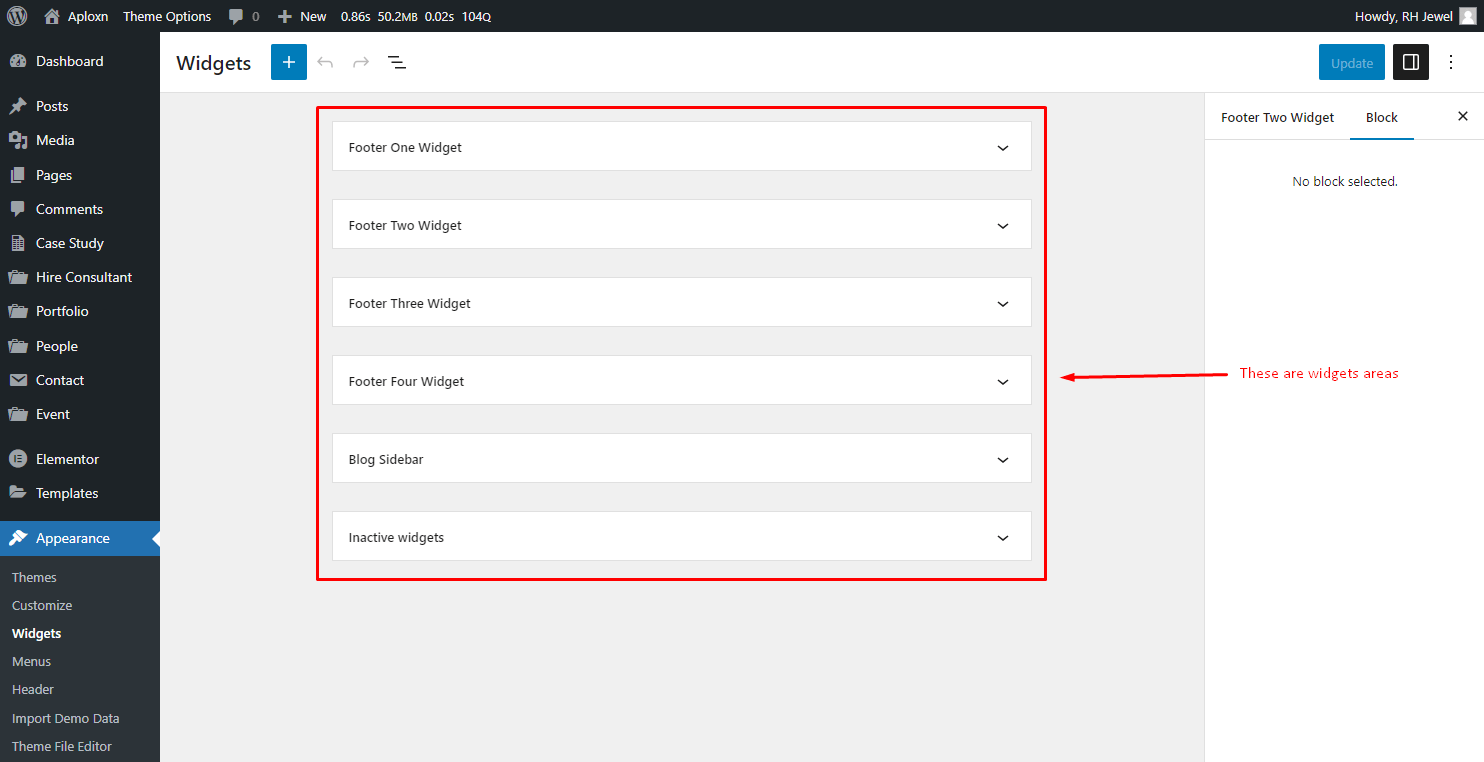
Task: Open the Pages menu
Action: (x=80, y=175)
